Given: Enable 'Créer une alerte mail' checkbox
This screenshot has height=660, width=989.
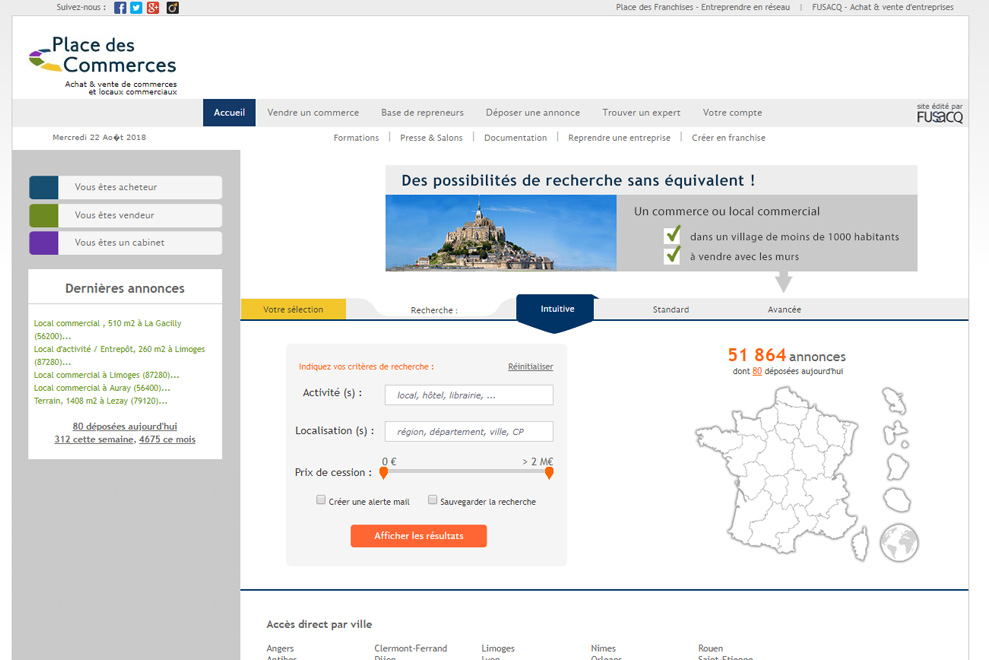Looking at the screenshot, I should (x=320, y=500).
